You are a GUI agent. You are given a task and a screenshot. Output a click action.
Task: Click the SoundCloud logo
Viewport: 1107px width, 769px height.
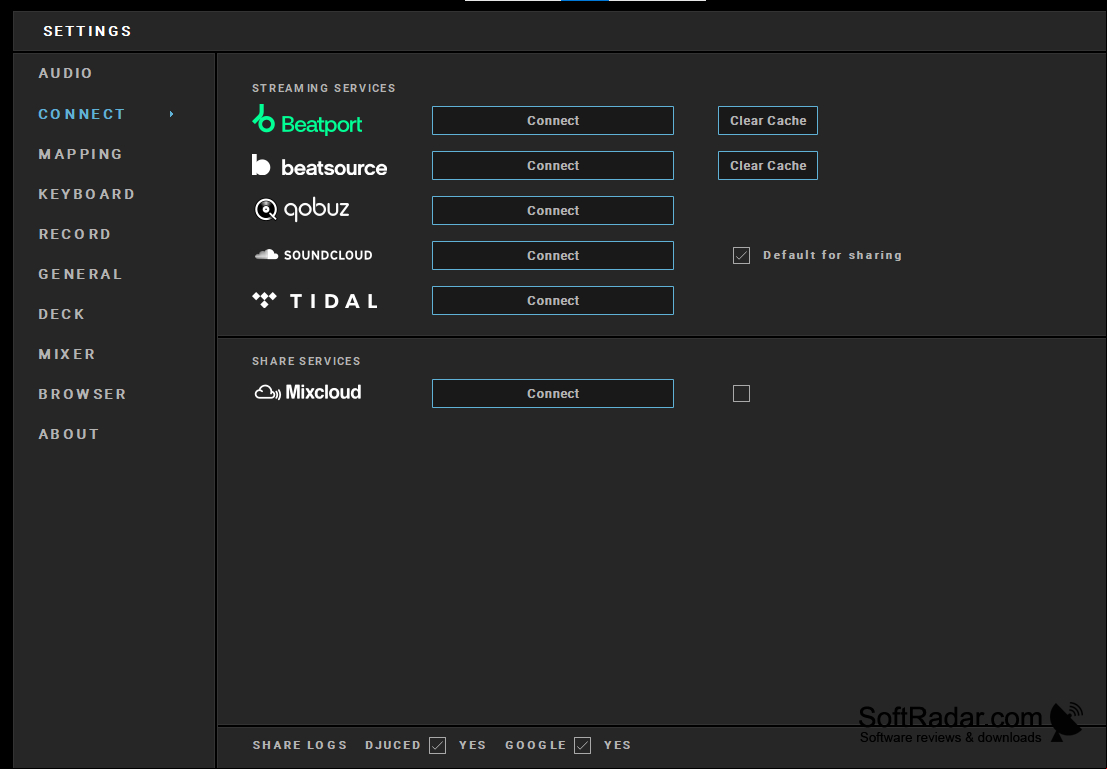coord(313,255)
